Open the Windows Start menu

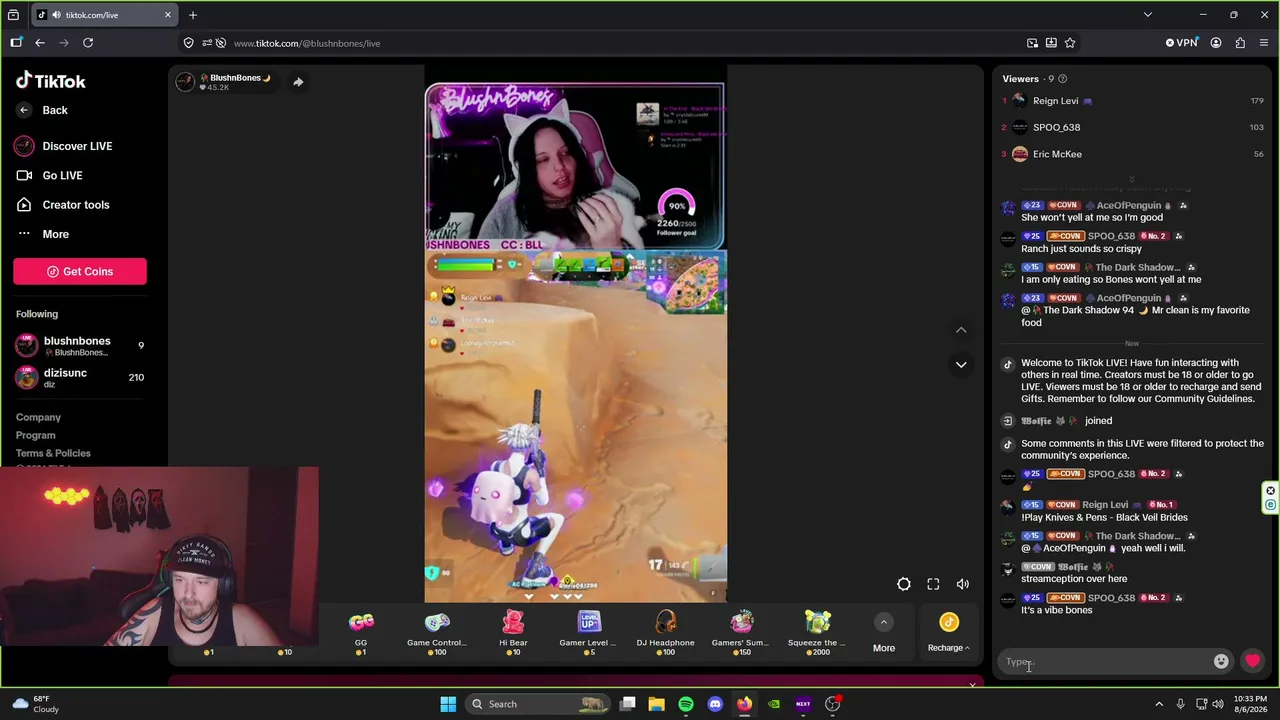tap(448, 704)
